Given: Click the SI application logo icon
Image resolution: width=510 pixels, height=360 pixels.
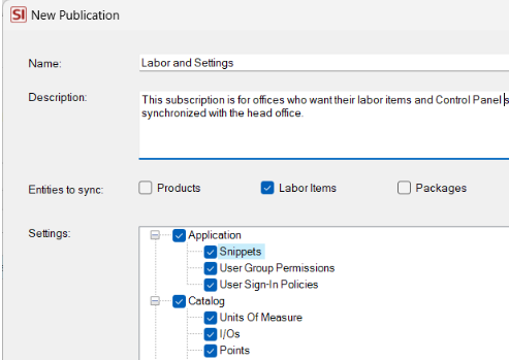Looking at the screenshot, I should pos(18,15).
